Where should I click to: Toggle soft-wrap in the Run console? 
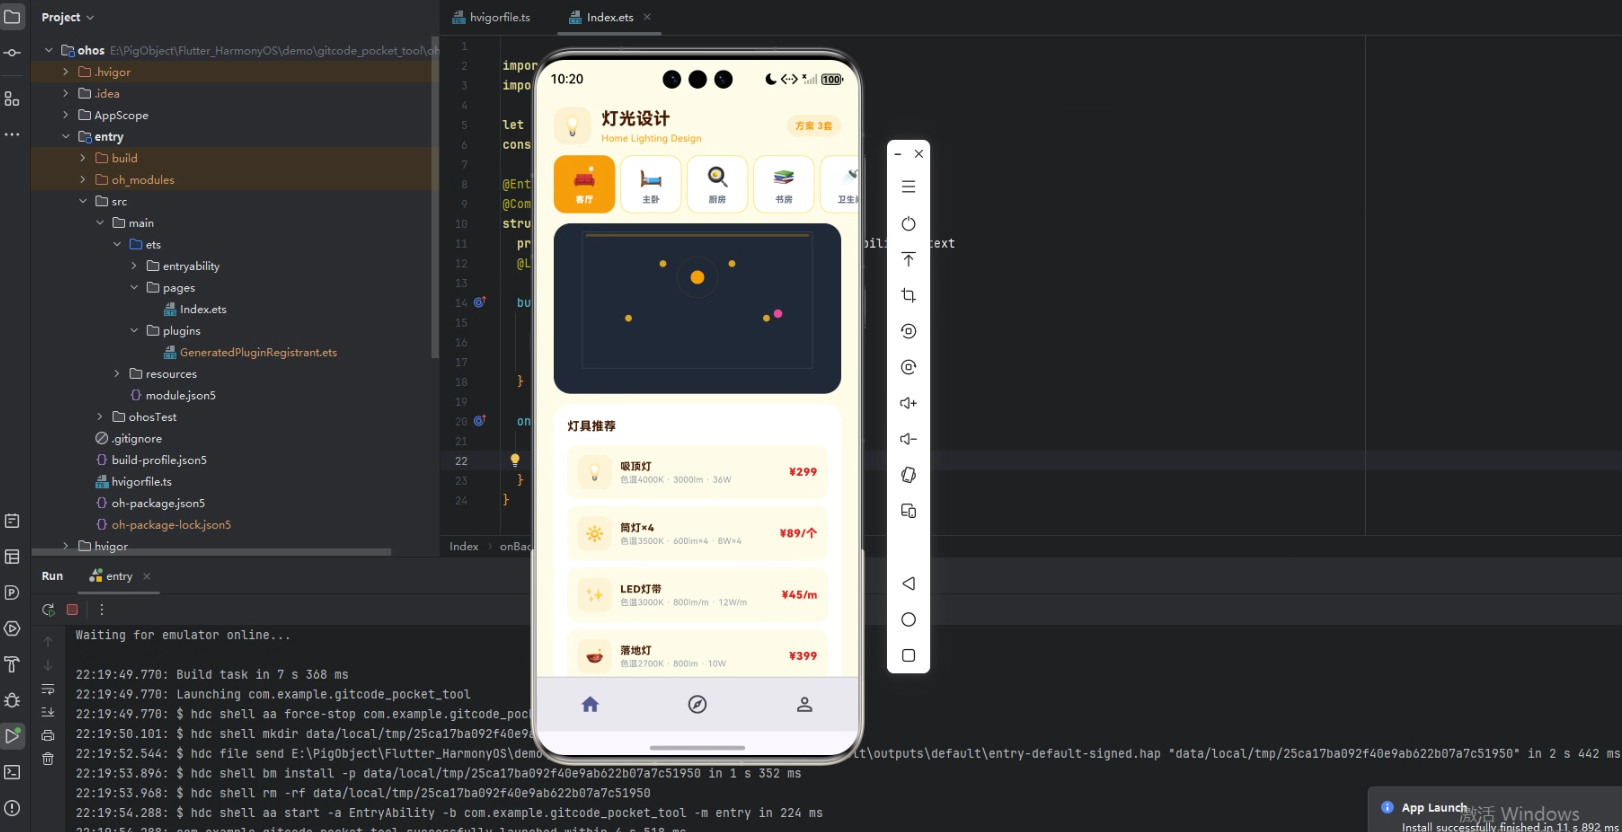[48, 689]
